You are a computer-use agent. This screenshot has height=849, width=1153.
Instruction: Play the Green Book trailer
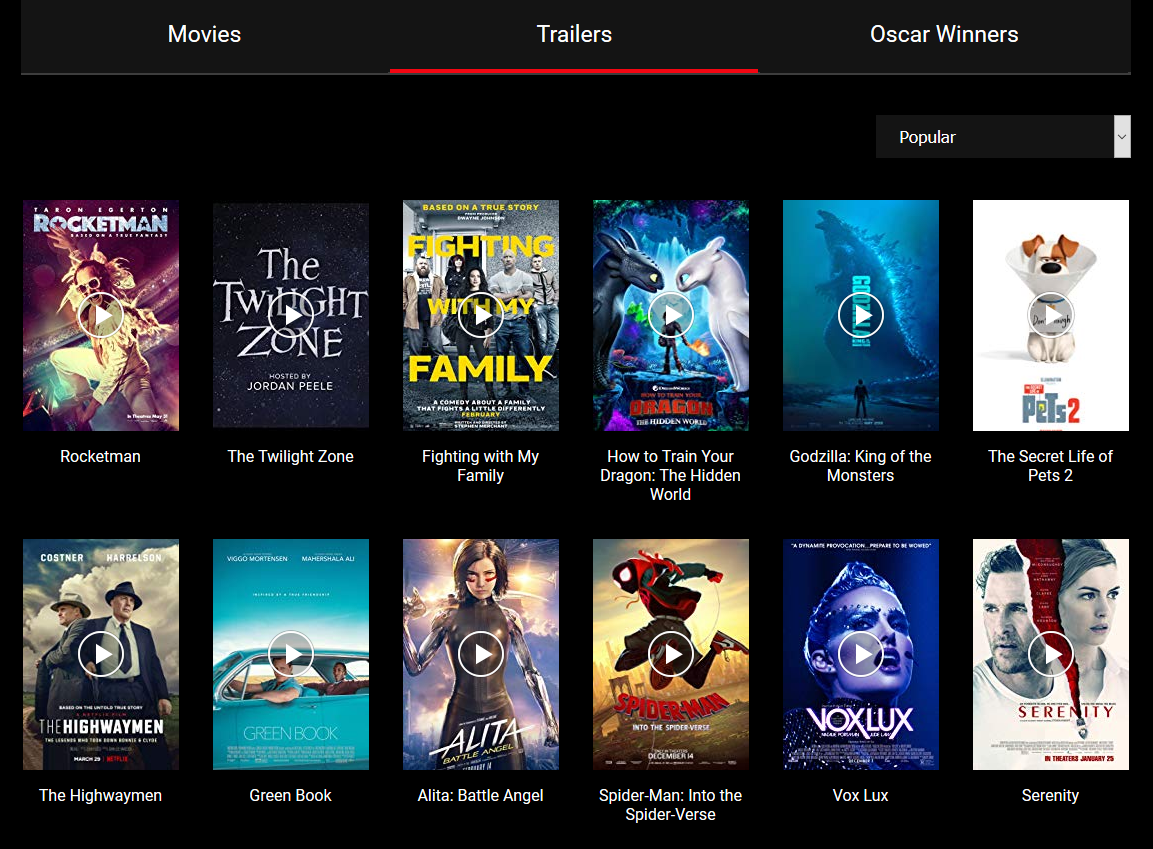click(290, 654)
